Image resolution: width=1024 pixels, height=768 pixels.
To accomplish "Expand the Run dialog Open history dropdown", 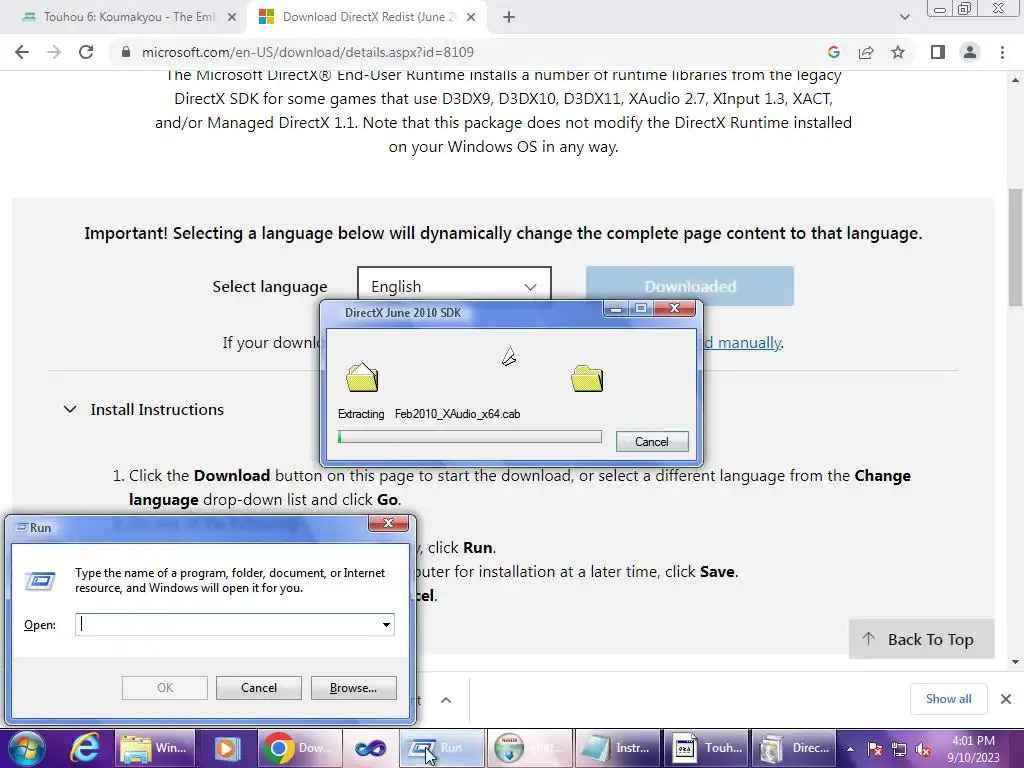I will [387, 624].
